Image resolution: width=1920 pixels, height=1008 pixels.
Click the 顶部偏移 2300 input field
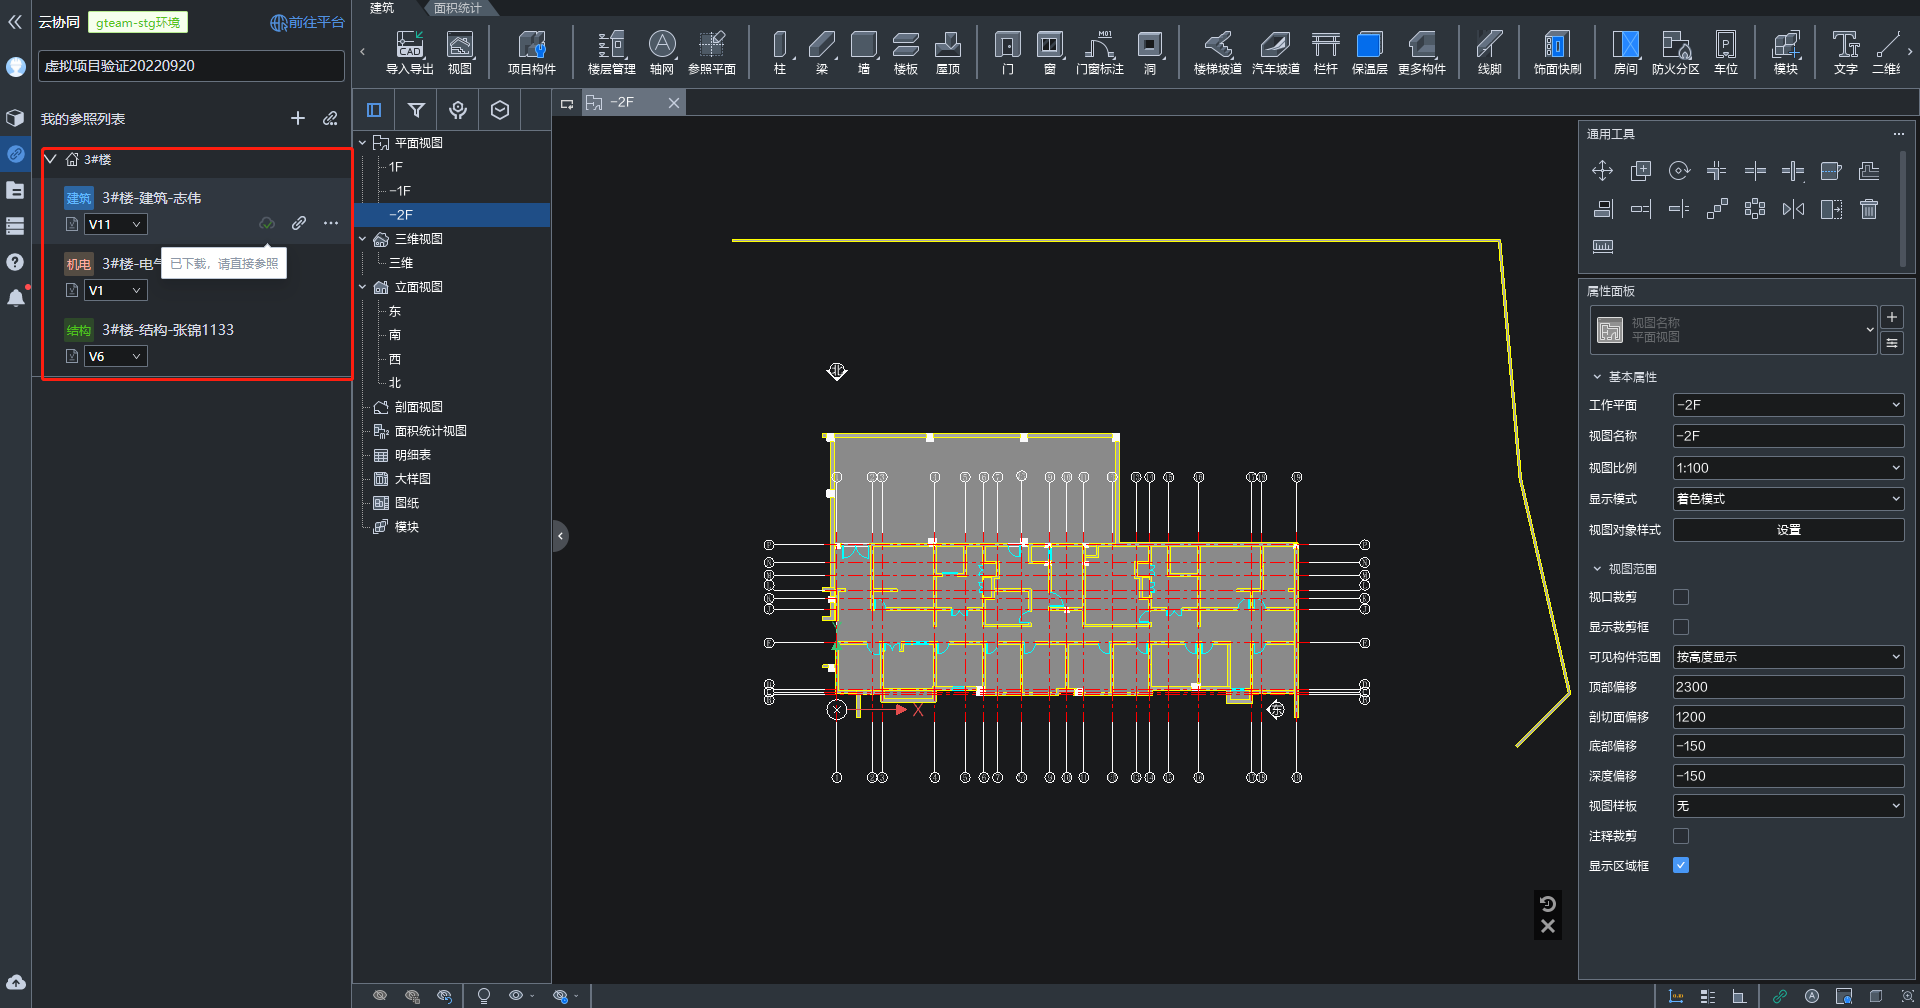pos(1788,687)
